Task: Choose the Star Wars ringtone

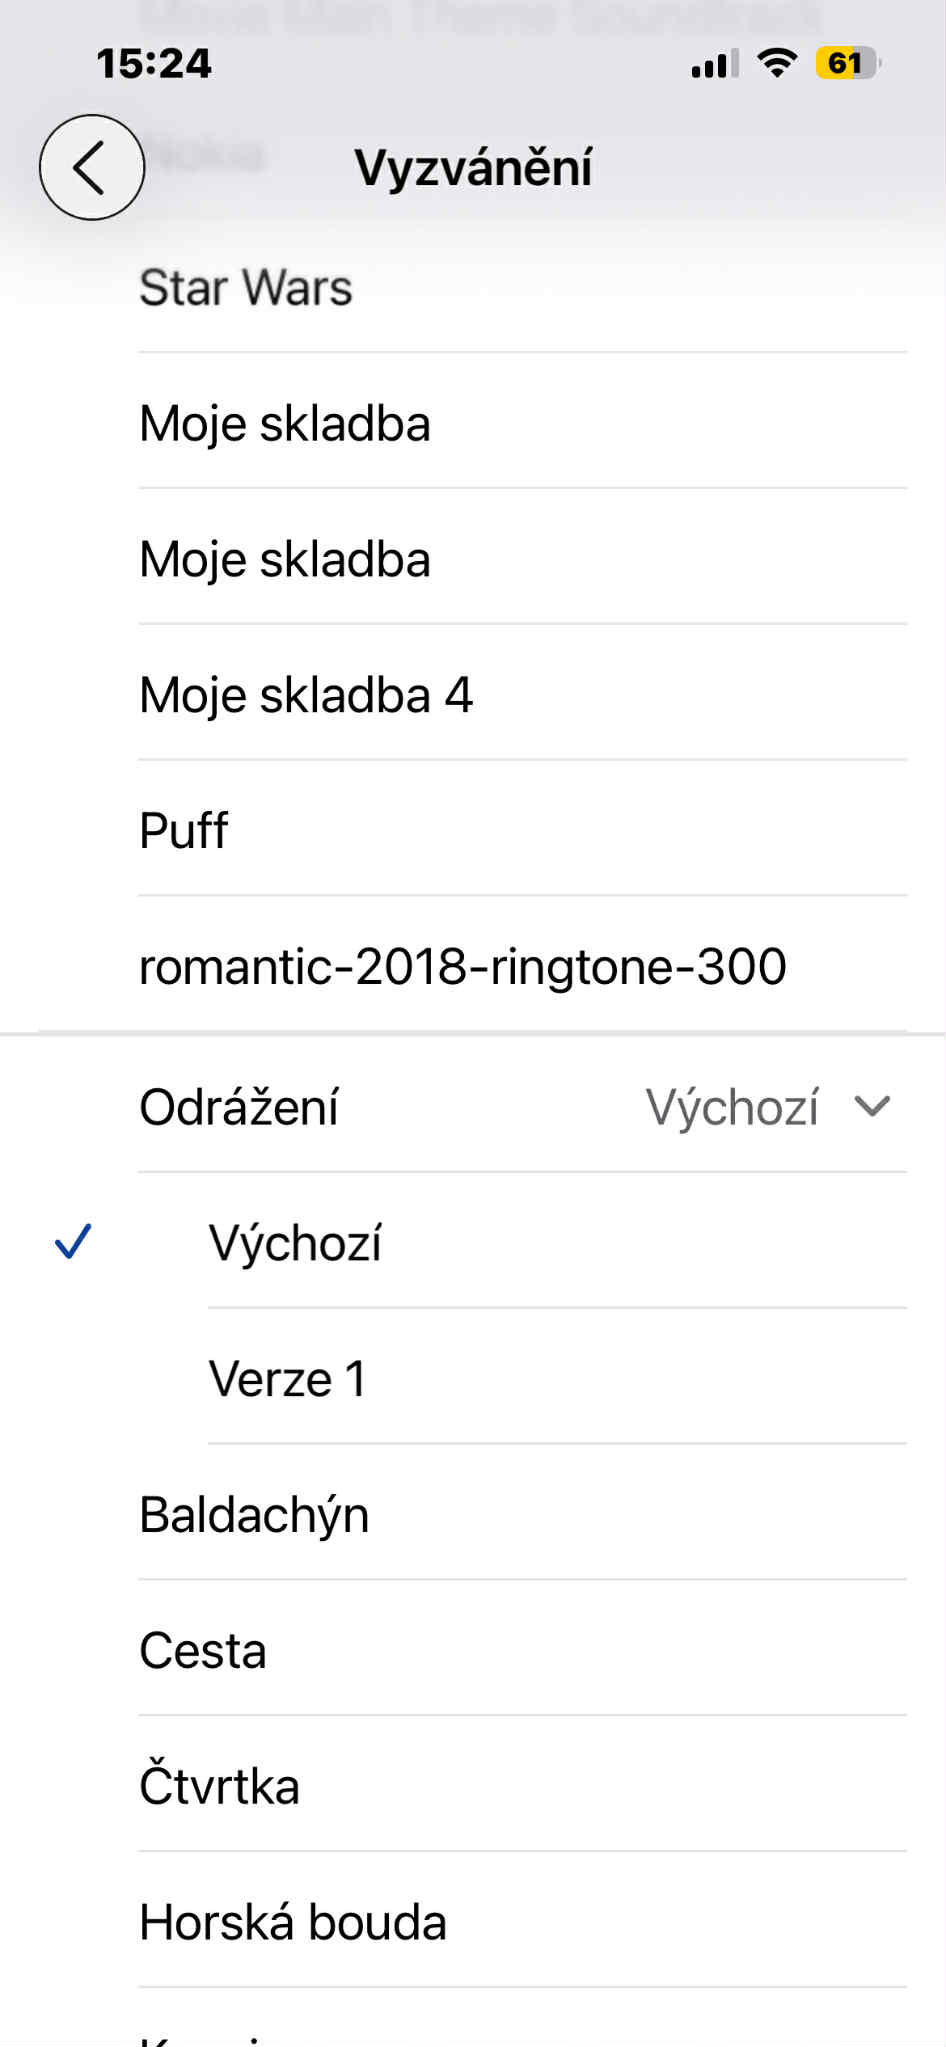Action: coord(246,288)
